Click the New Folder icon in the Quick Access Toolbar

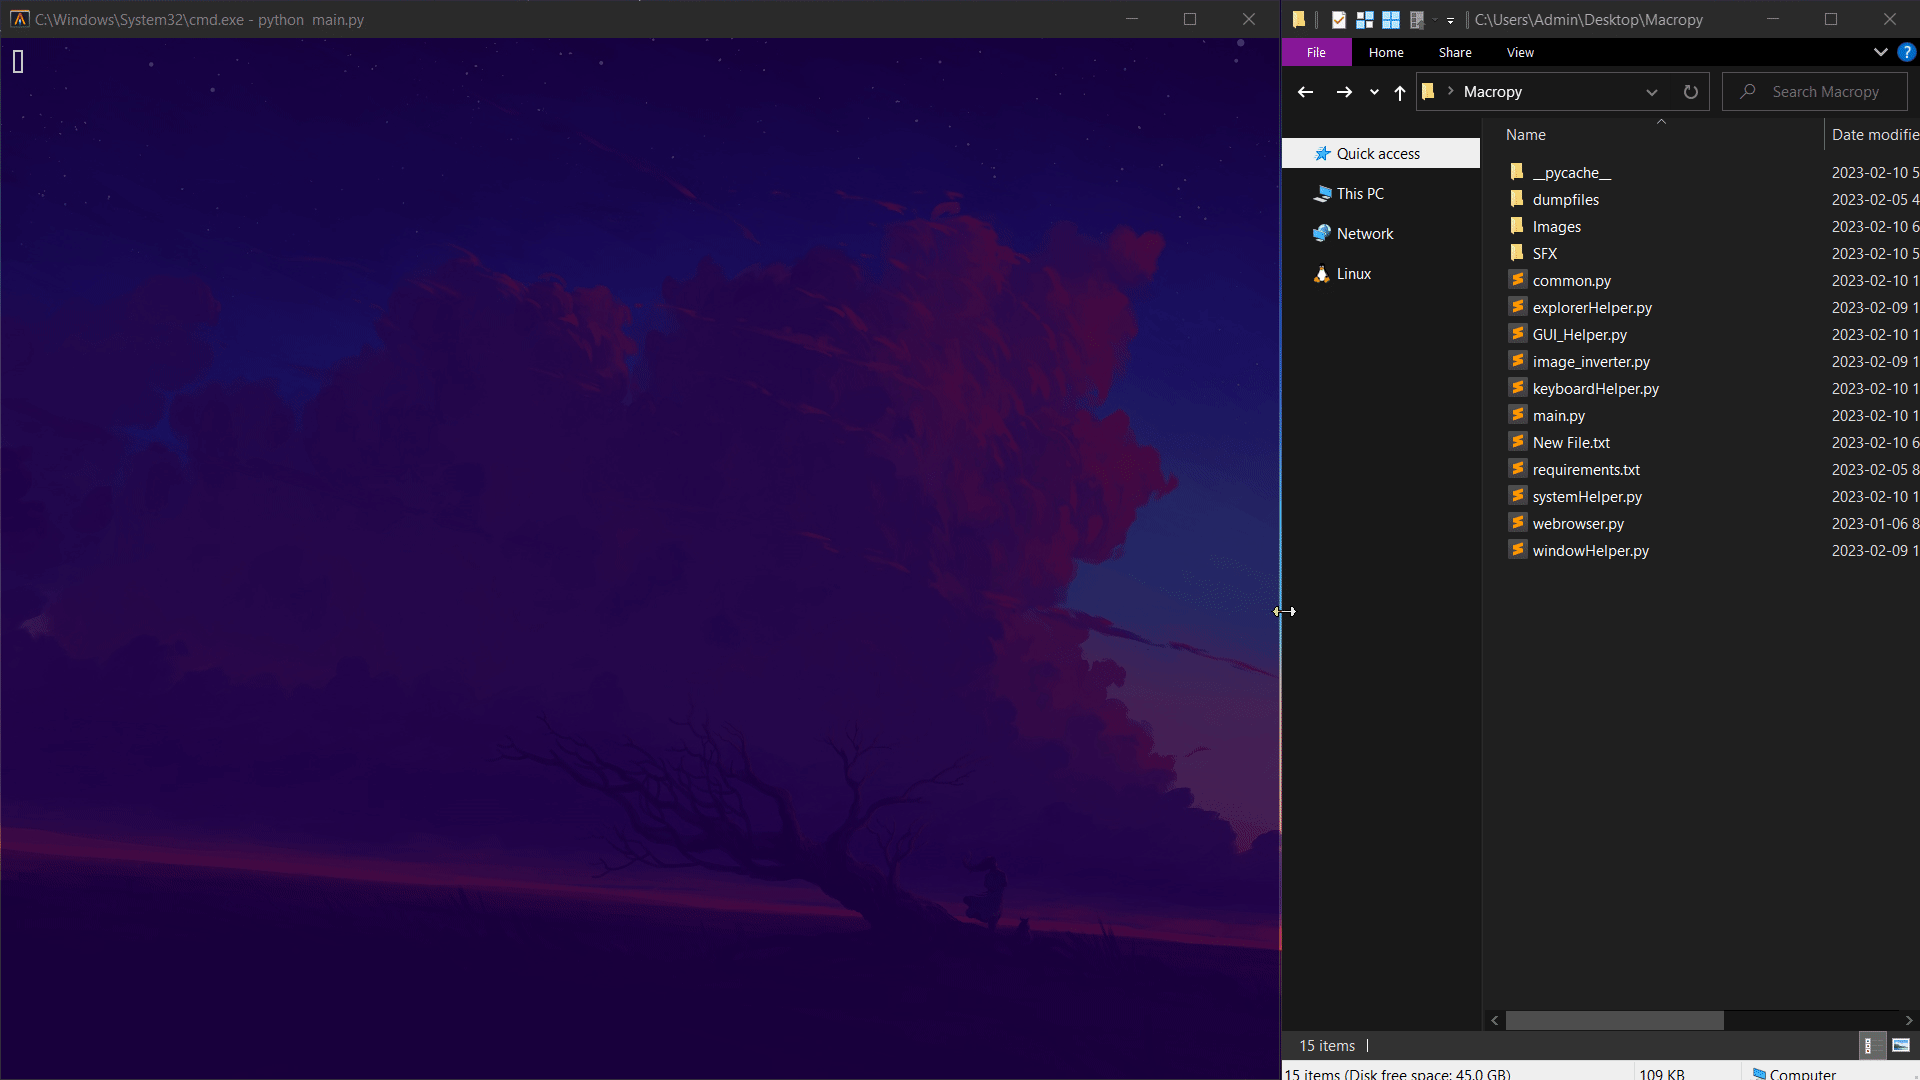[x=1298, y=19]
